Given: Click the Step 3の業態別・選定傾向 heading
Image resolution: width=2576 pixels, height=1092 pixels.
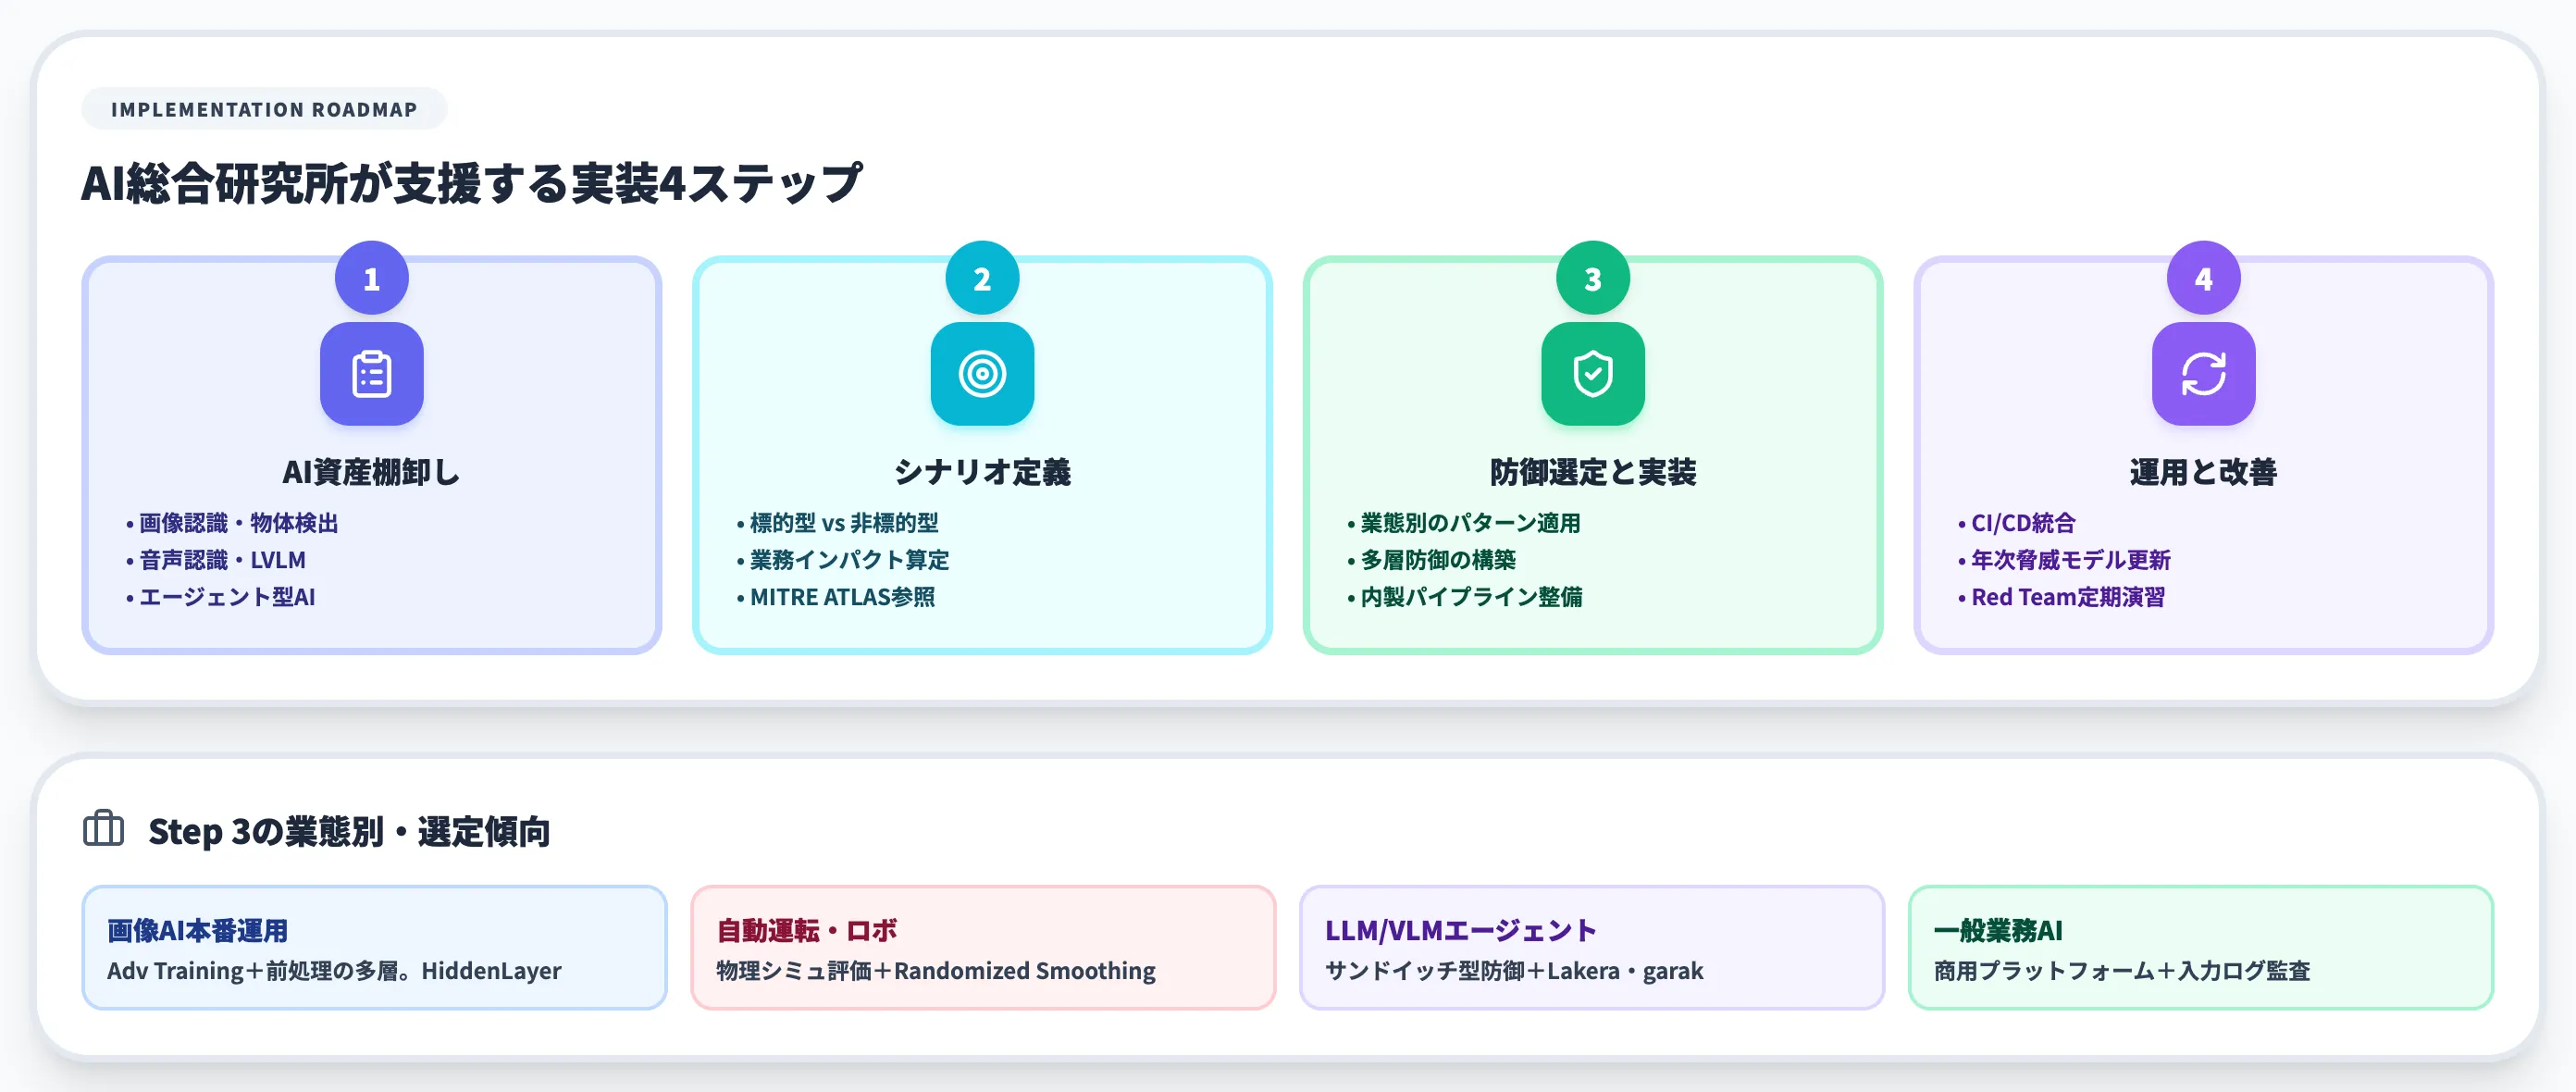Looking at the screenshot, I should (x=349, y=831).
